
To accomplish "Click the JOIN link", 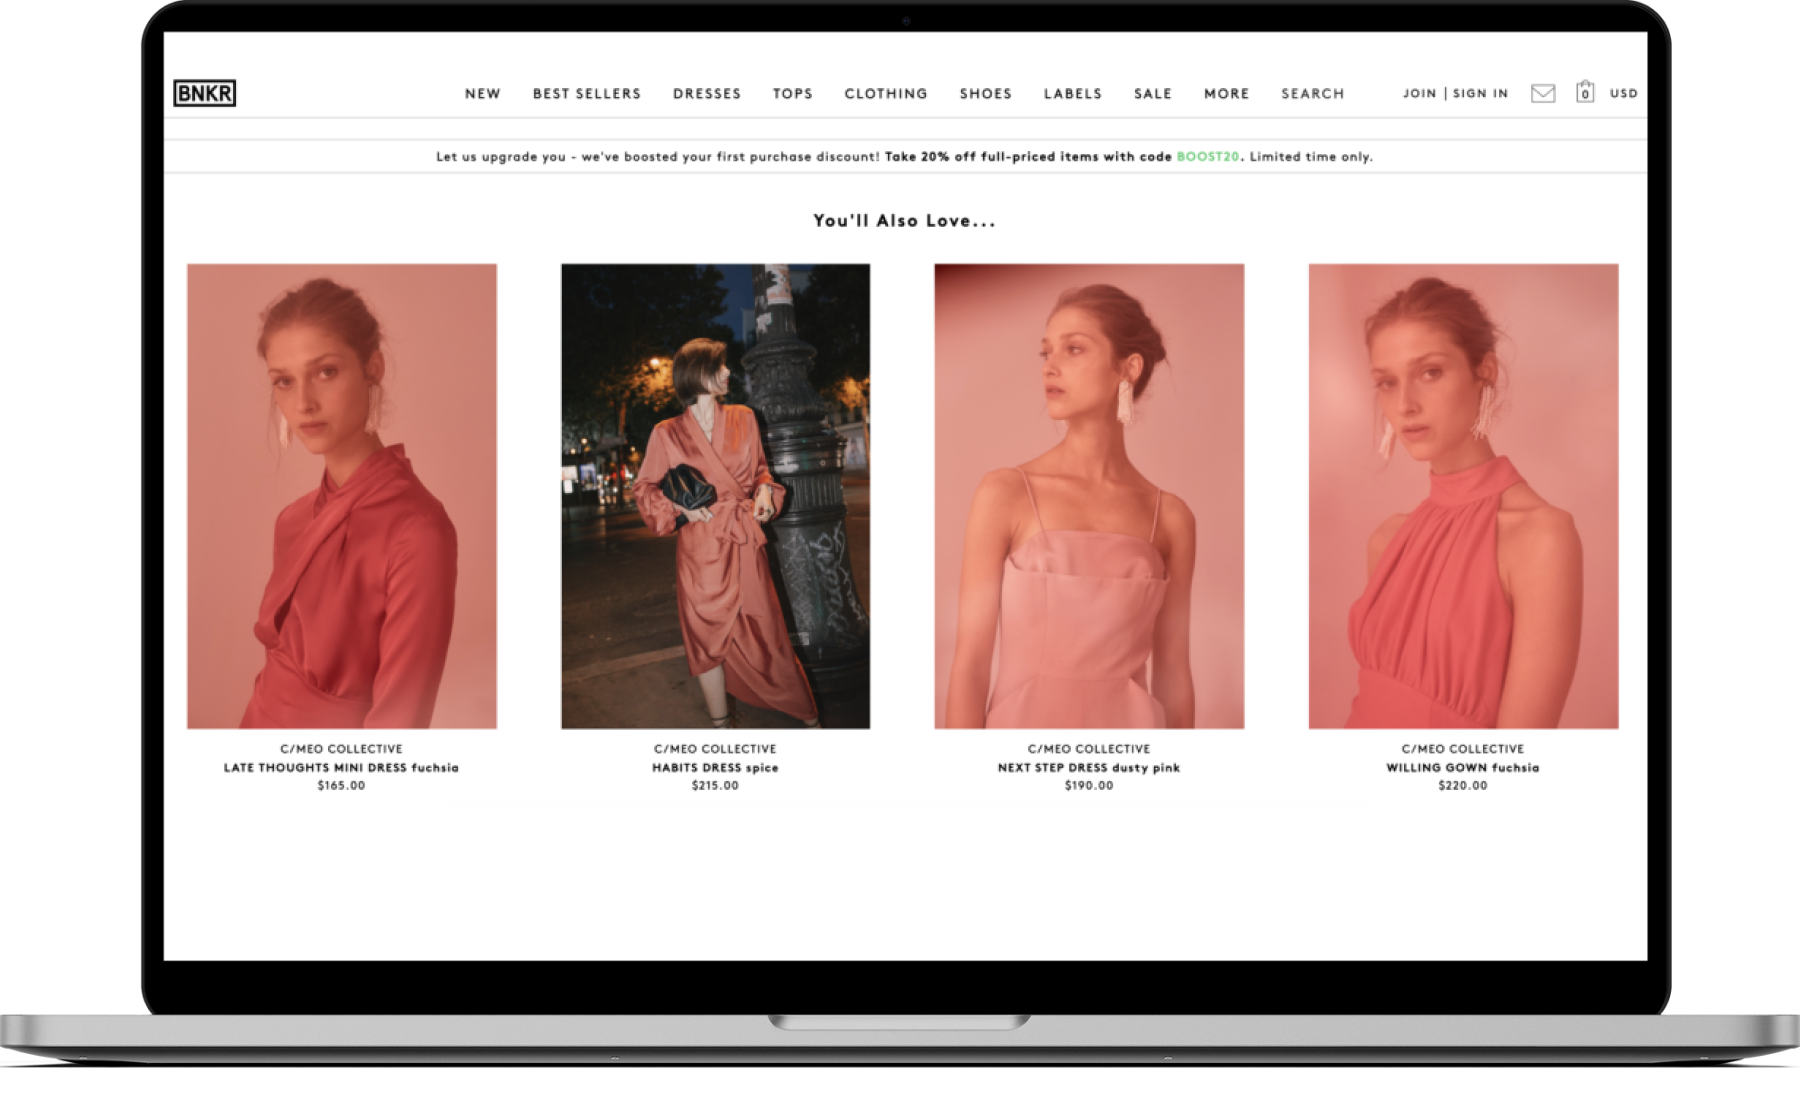I will point(1419,93).
